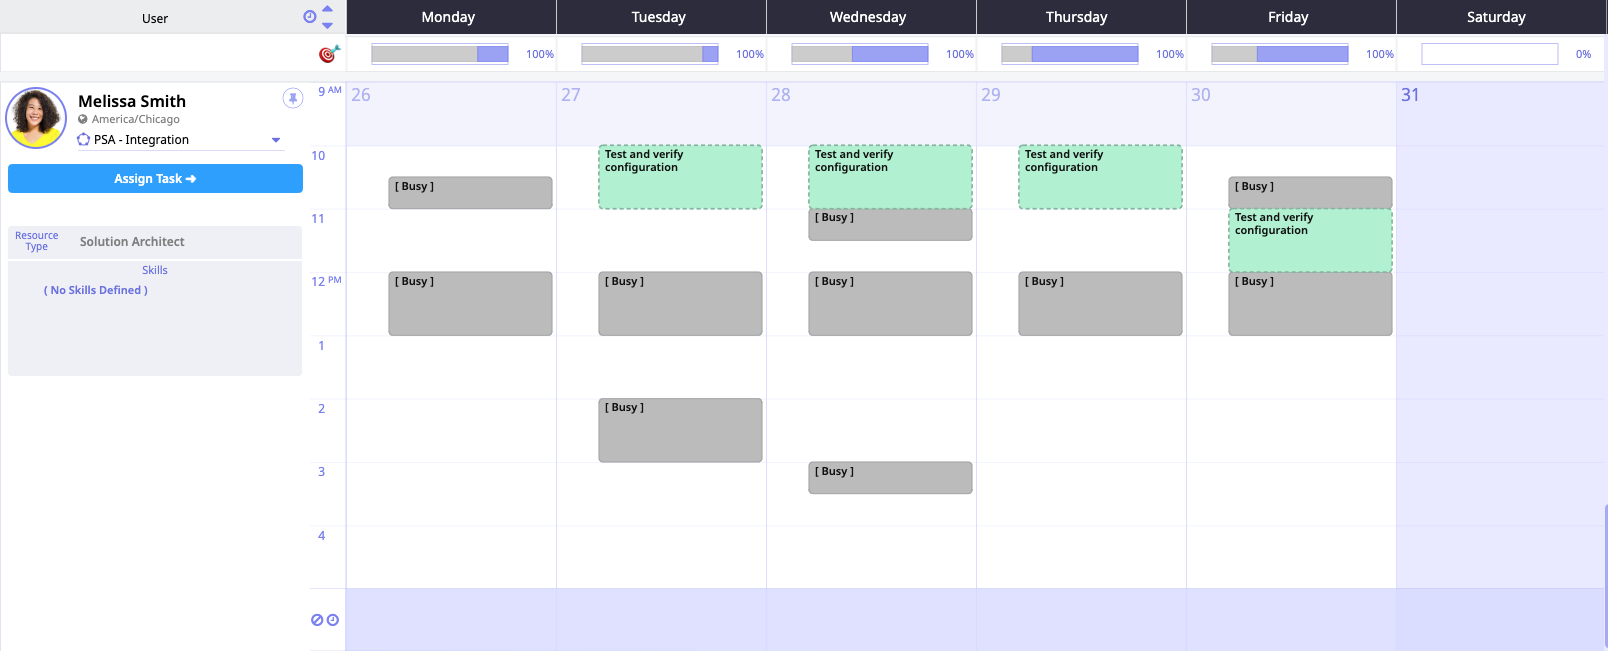Open Melissa Smith's profile photo
This screenshot has height=651, width=1608.
click(36, 117)
